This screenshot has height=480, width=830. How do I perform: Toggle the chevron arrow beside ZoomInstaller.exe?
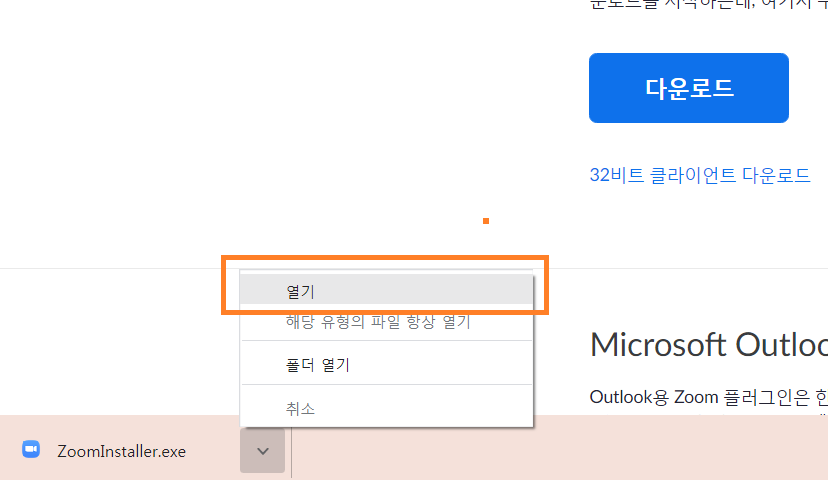coord(263,451)
